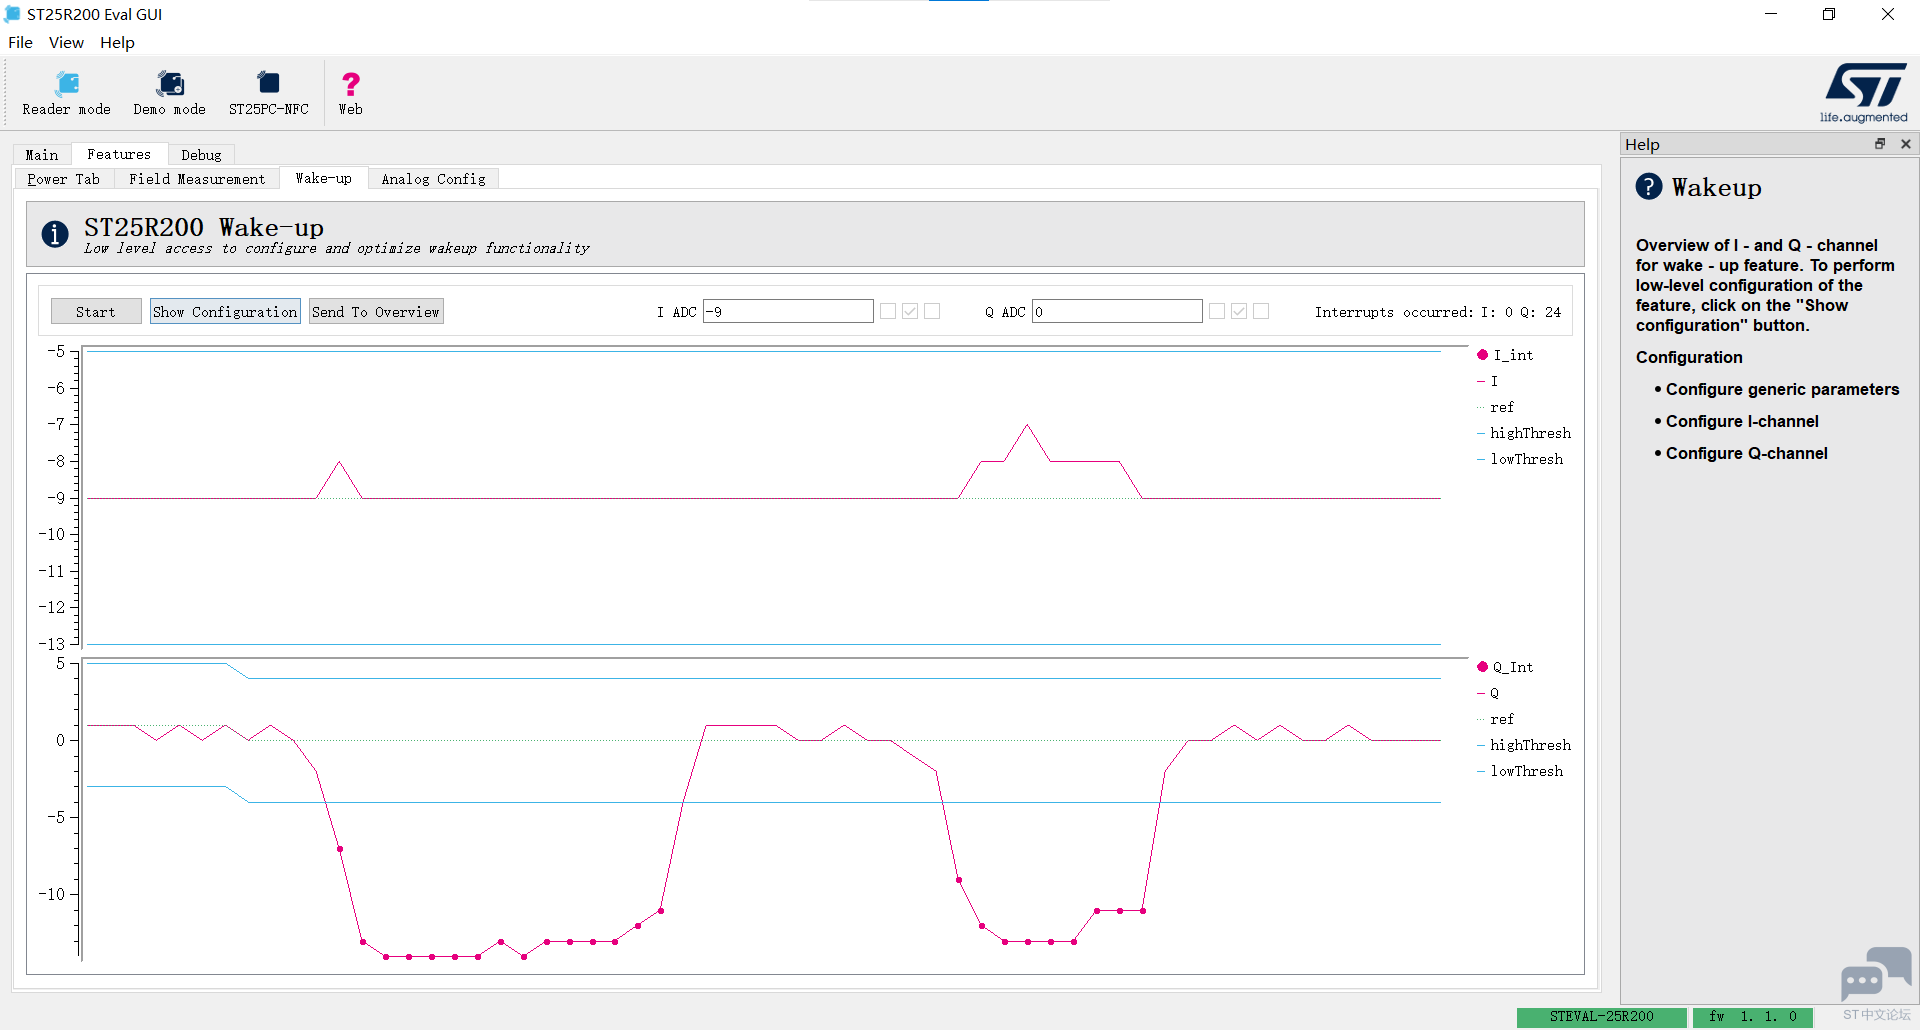Click the ST25R200 Eval GUI title bar icon
The image size is (1920, 1030).
click(x=13, y=14)
